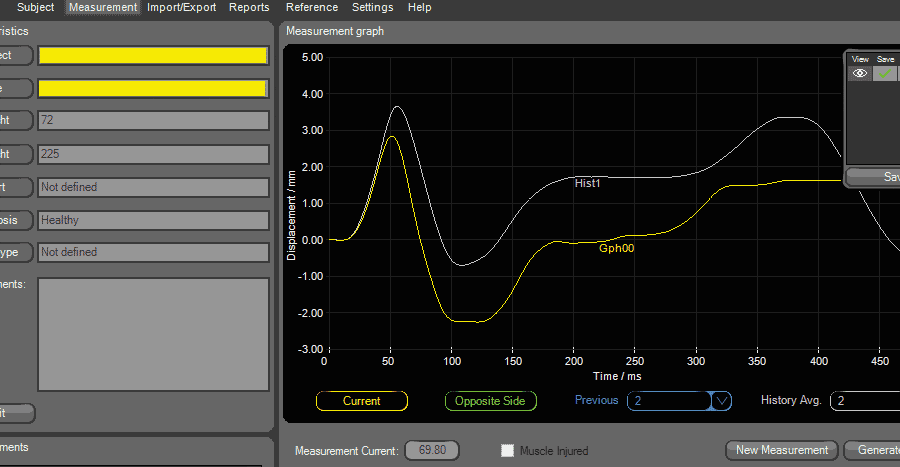Open the Previous dropdown arrow
Viewport: 900px width, 467px height.
click(721, 401)
